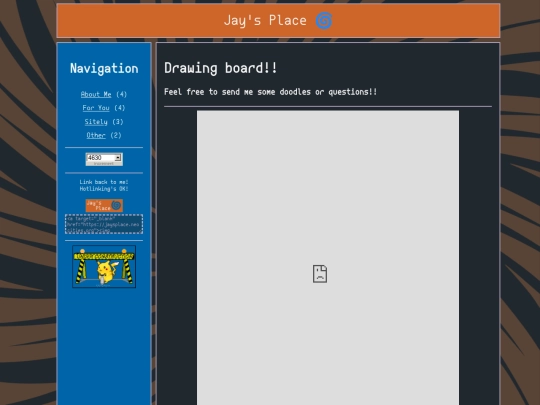
Task: Click the counter's small arrow button
Action: pyautogui.click(x=118, y=157)
